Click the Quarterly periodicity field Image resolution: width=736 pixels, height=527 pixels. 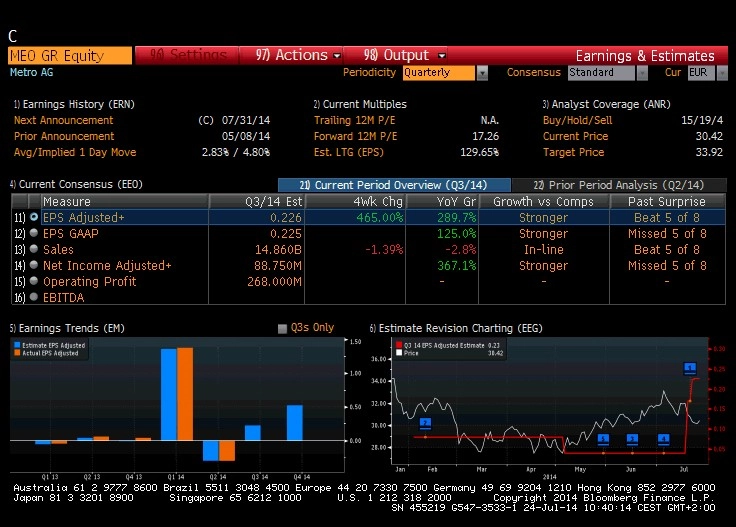tap(439, 73)
